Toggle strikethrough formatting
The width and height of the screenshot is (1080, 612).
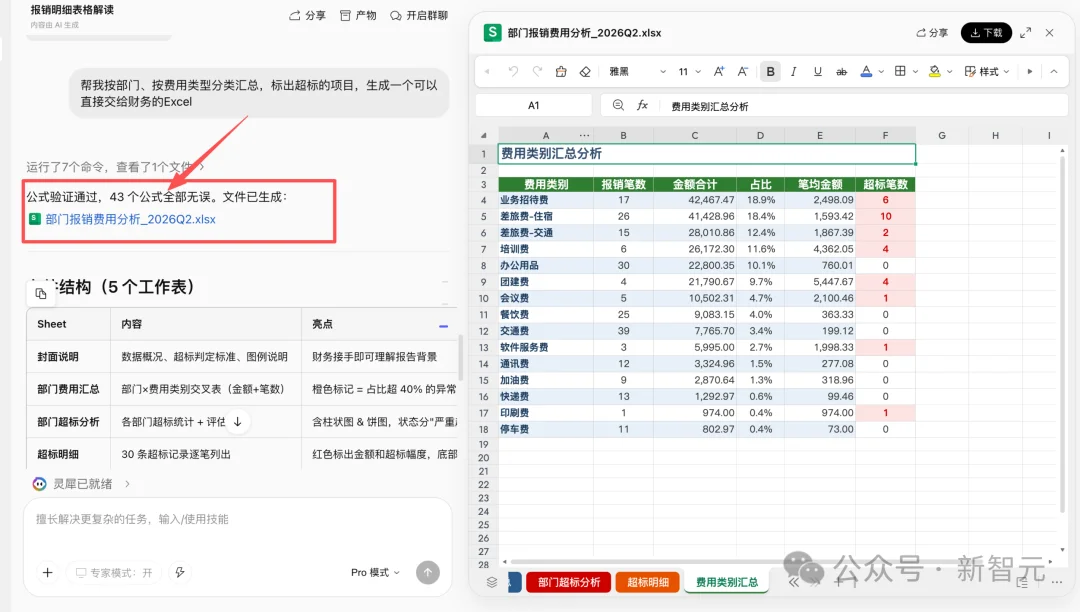[x=841, y=72]
